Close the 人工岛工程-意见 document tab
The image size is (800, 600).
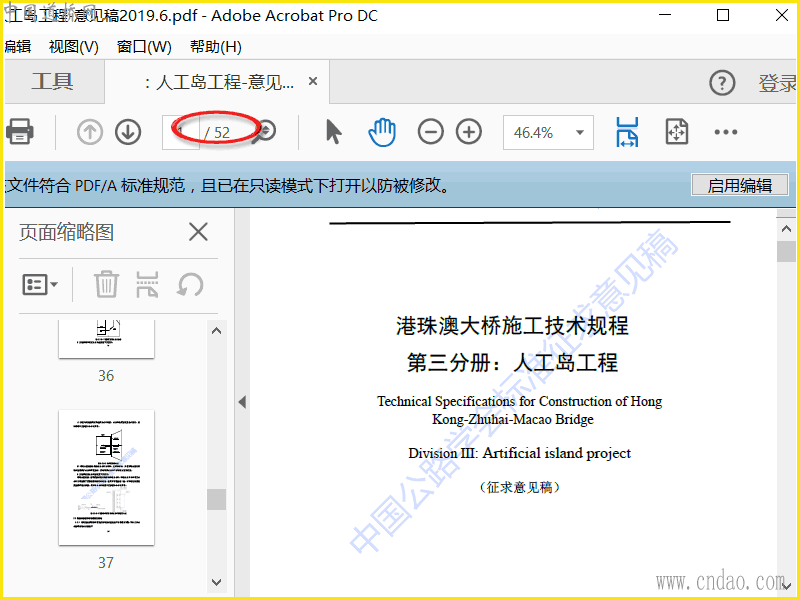pyautogui.click(x=313, y=81)
